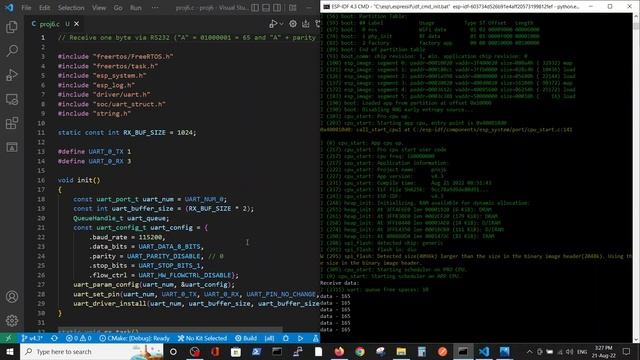Click the VS Code logo icon
The height and width of the screenshot is (360, 640).
coord(9,7)
